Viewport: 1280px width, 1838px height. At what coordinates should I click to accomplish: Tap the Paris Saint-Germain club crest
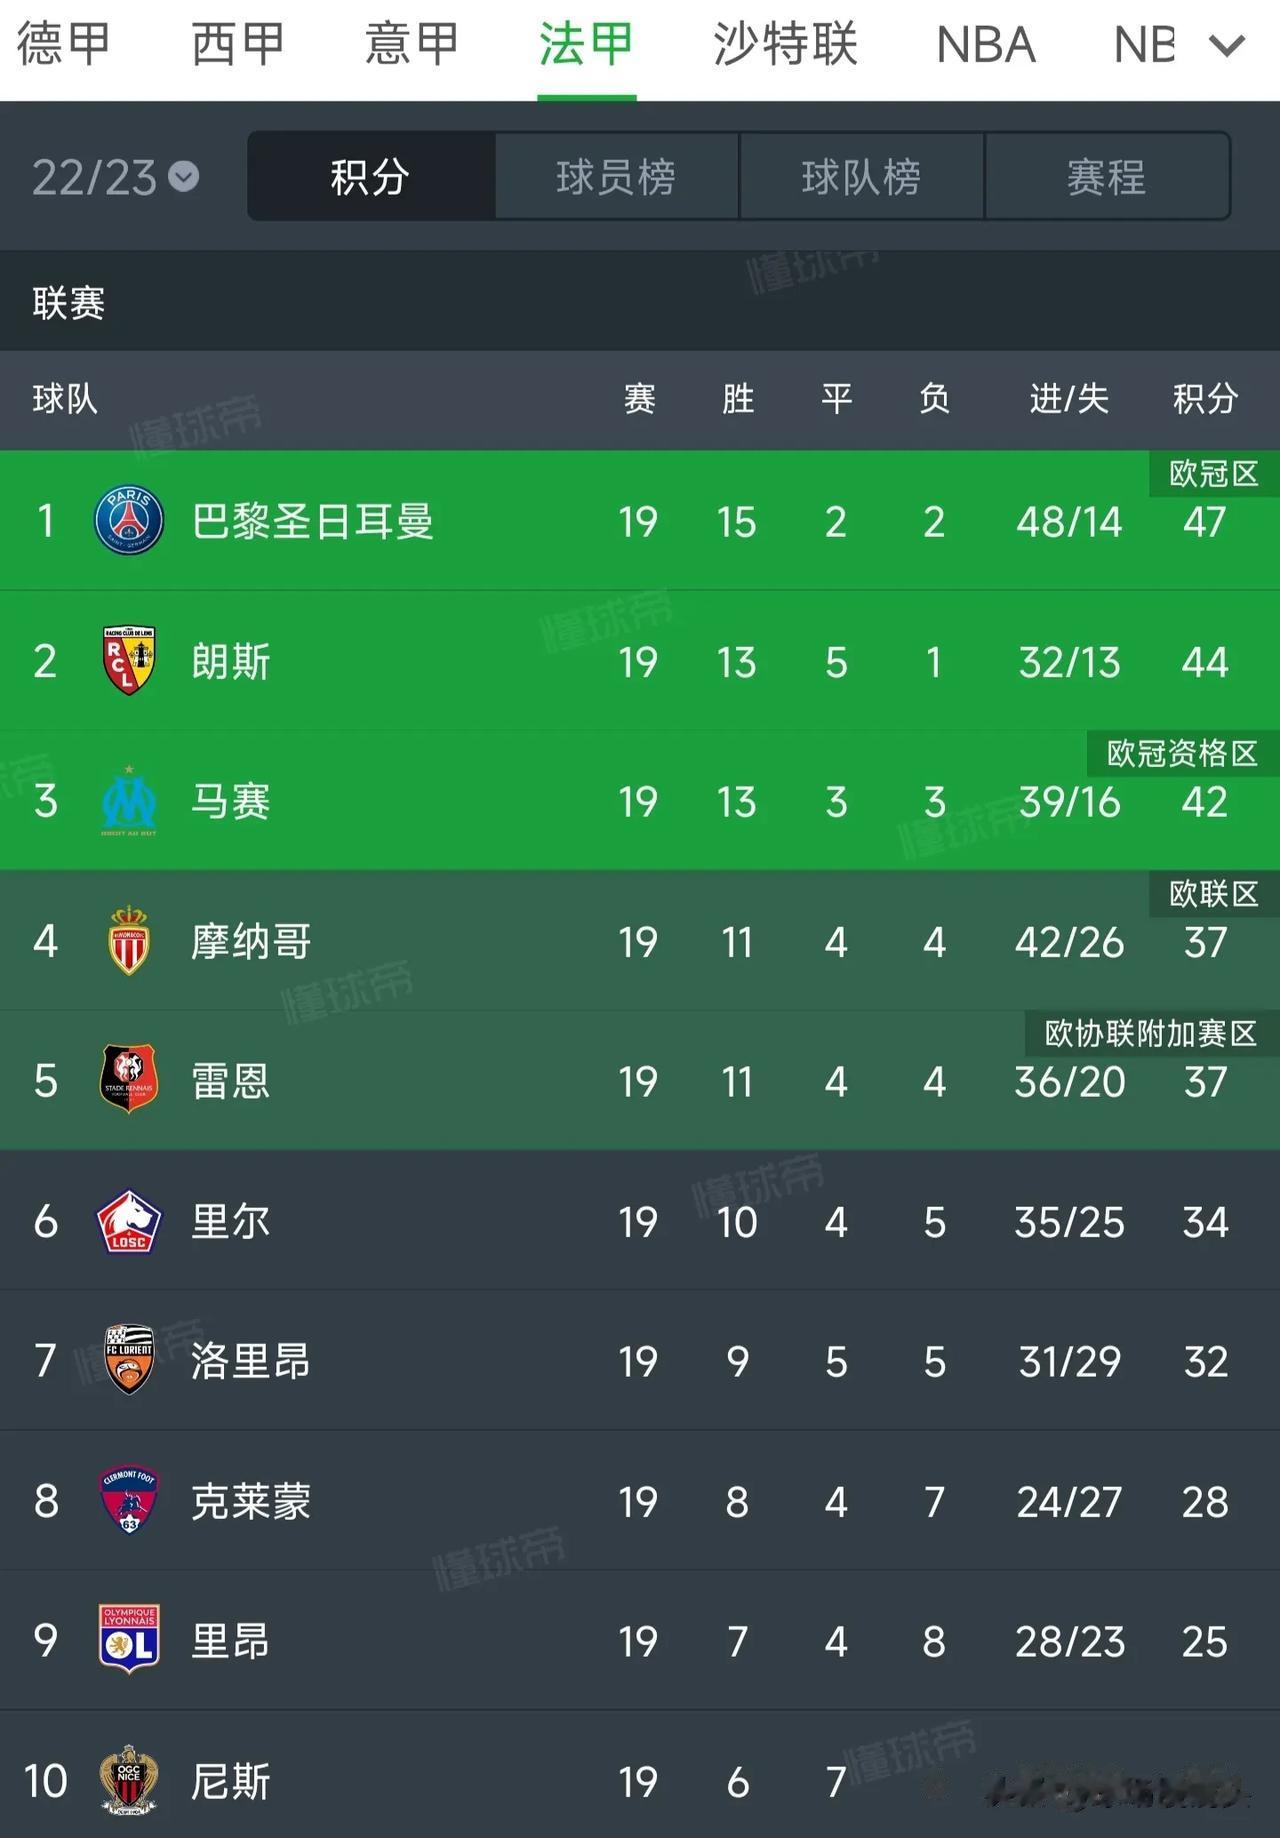click(129, 521)
